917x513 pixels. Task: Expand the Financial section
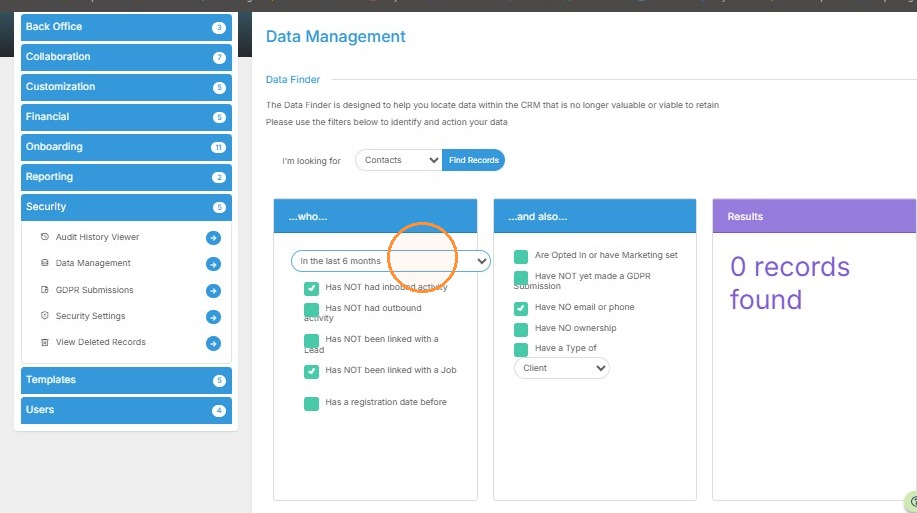pos(126,117)
